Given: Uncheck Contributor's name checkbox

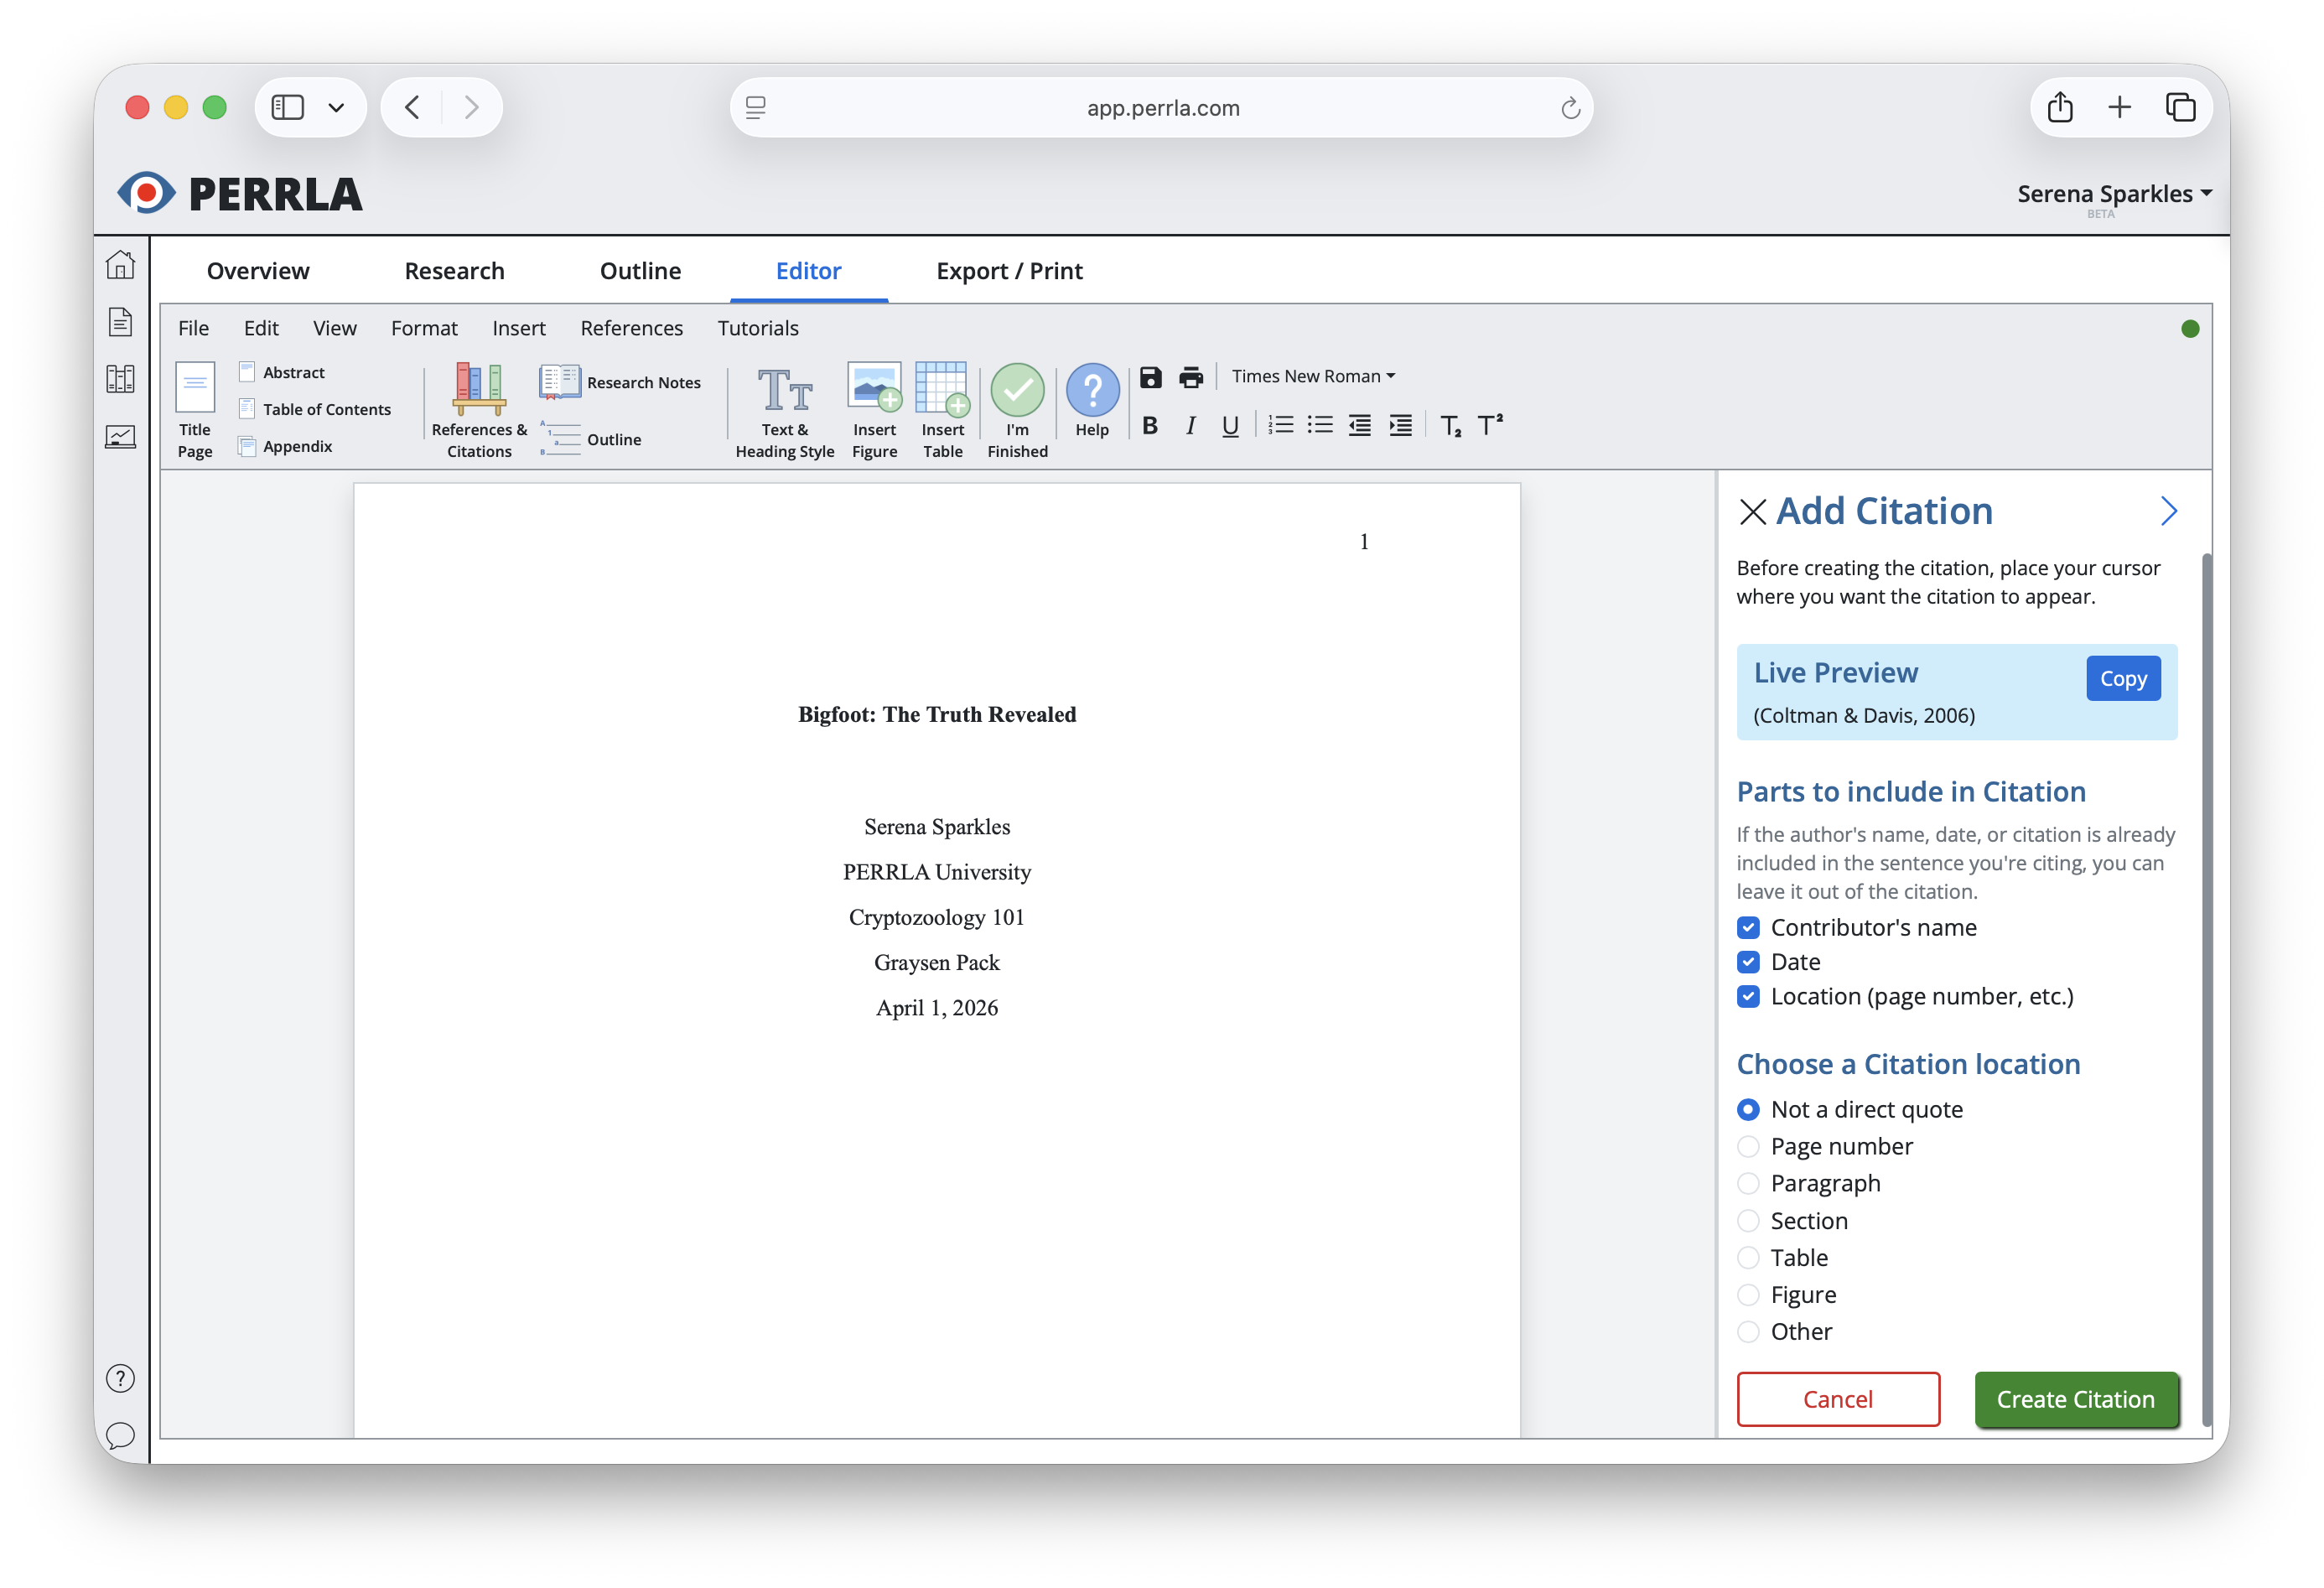Looking at the screenshot, I should 1748,928.
